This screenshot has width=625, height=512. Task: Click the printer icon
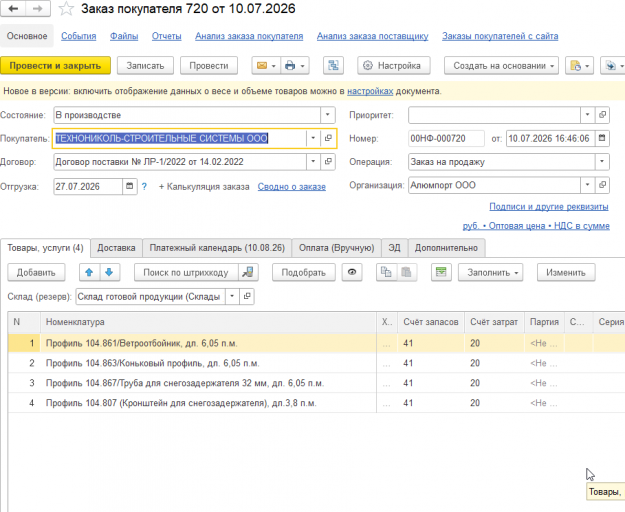click(x=290, y=66)
